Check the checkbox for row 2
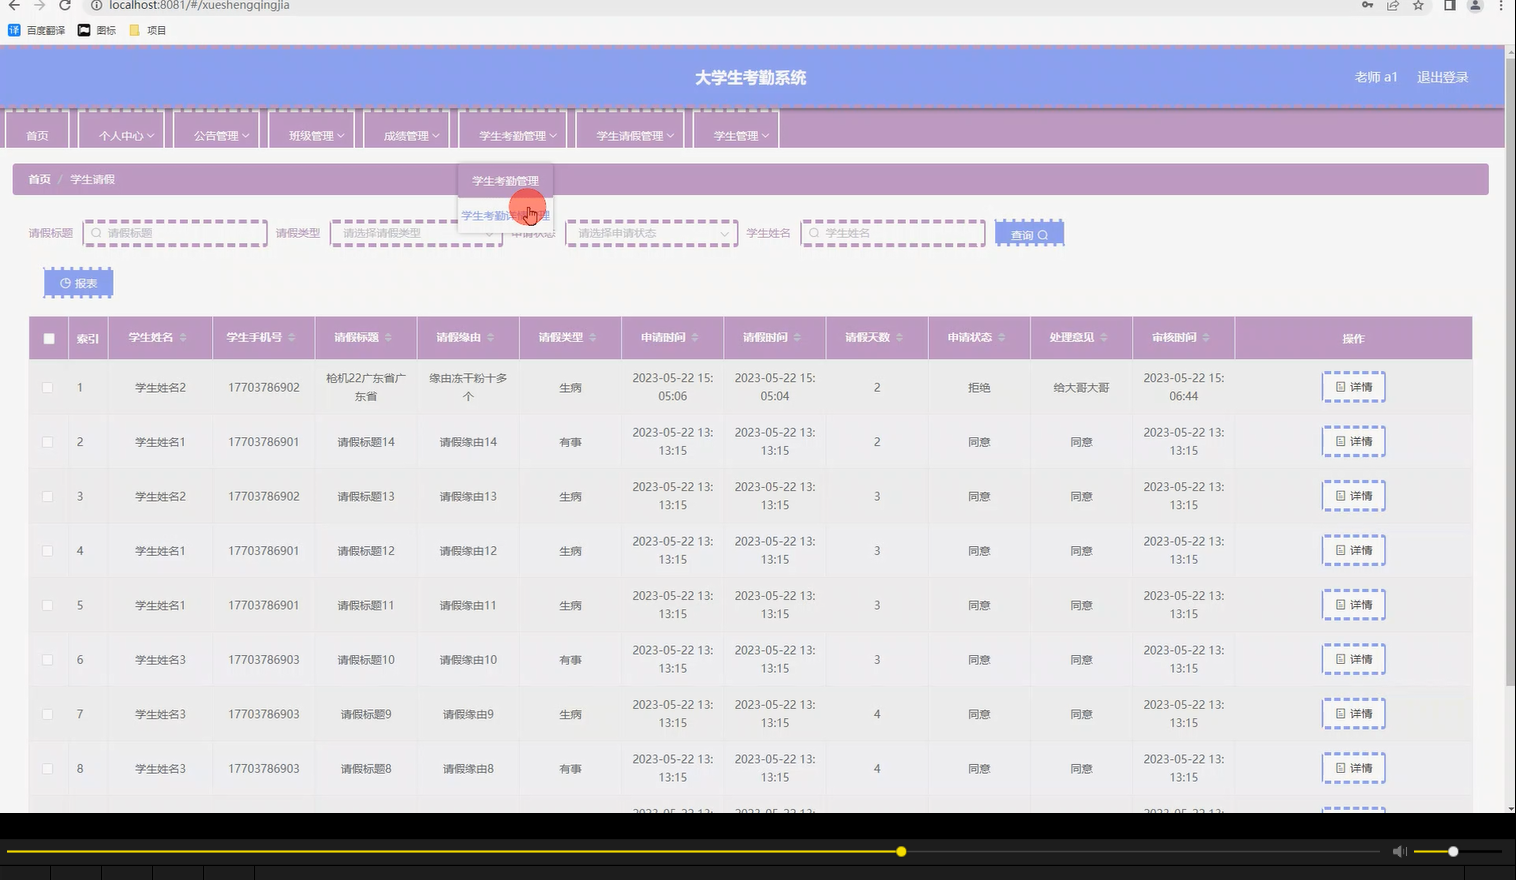The image size is (1516, 880). [x=47, y=442]
